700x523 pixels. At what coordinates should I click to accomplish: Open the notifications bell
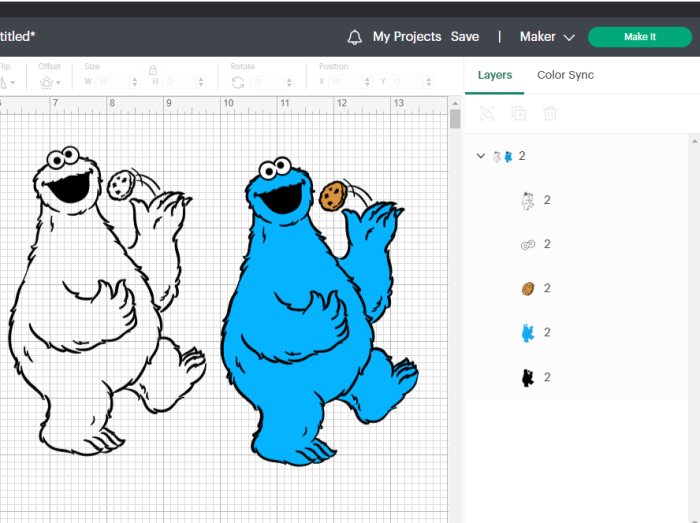tap(354, 37)
